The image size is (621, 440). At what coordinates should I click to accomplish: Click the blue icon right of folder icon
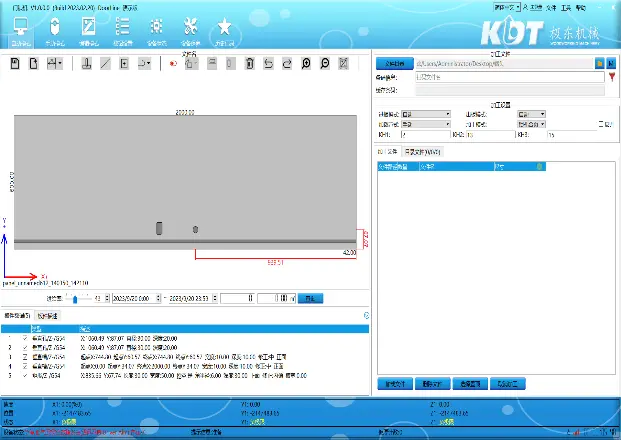coord(611,63)
